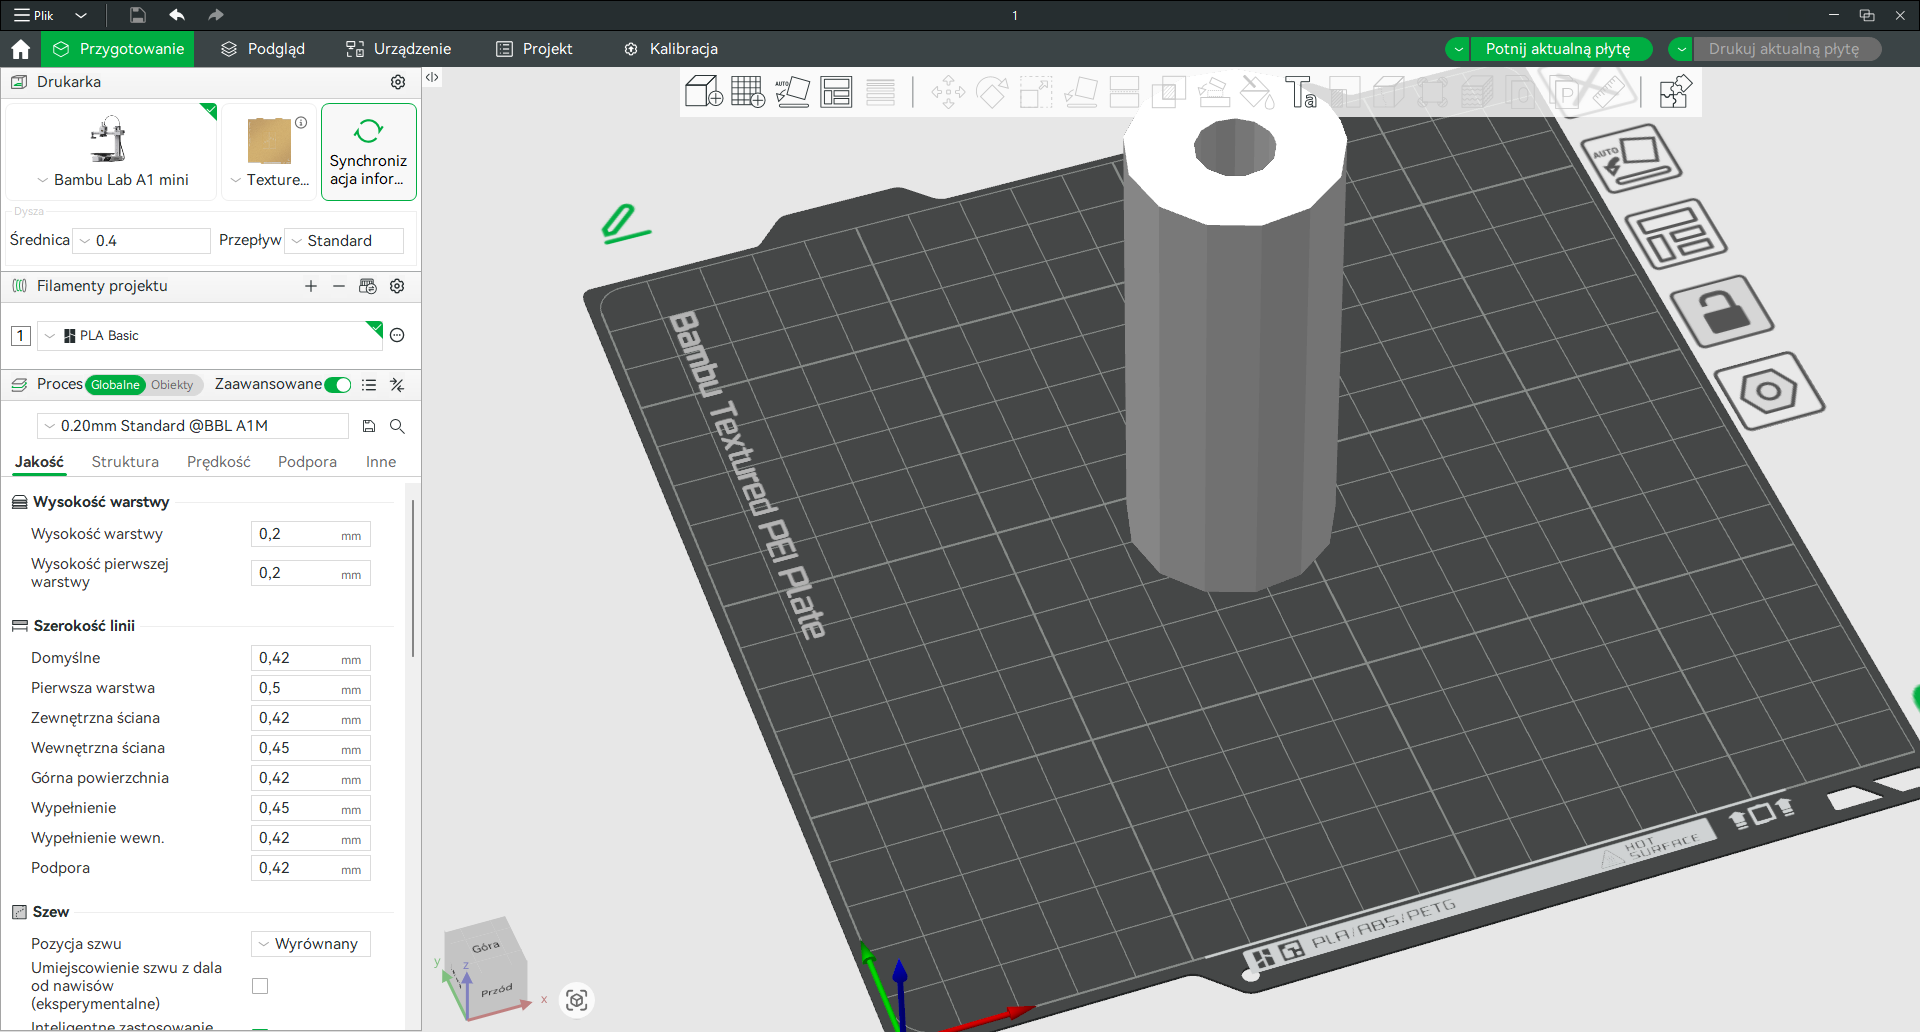The image size is (1920, 1032).
Task: Add a filament with the plus icon
Action: click(x=311, y=286)
